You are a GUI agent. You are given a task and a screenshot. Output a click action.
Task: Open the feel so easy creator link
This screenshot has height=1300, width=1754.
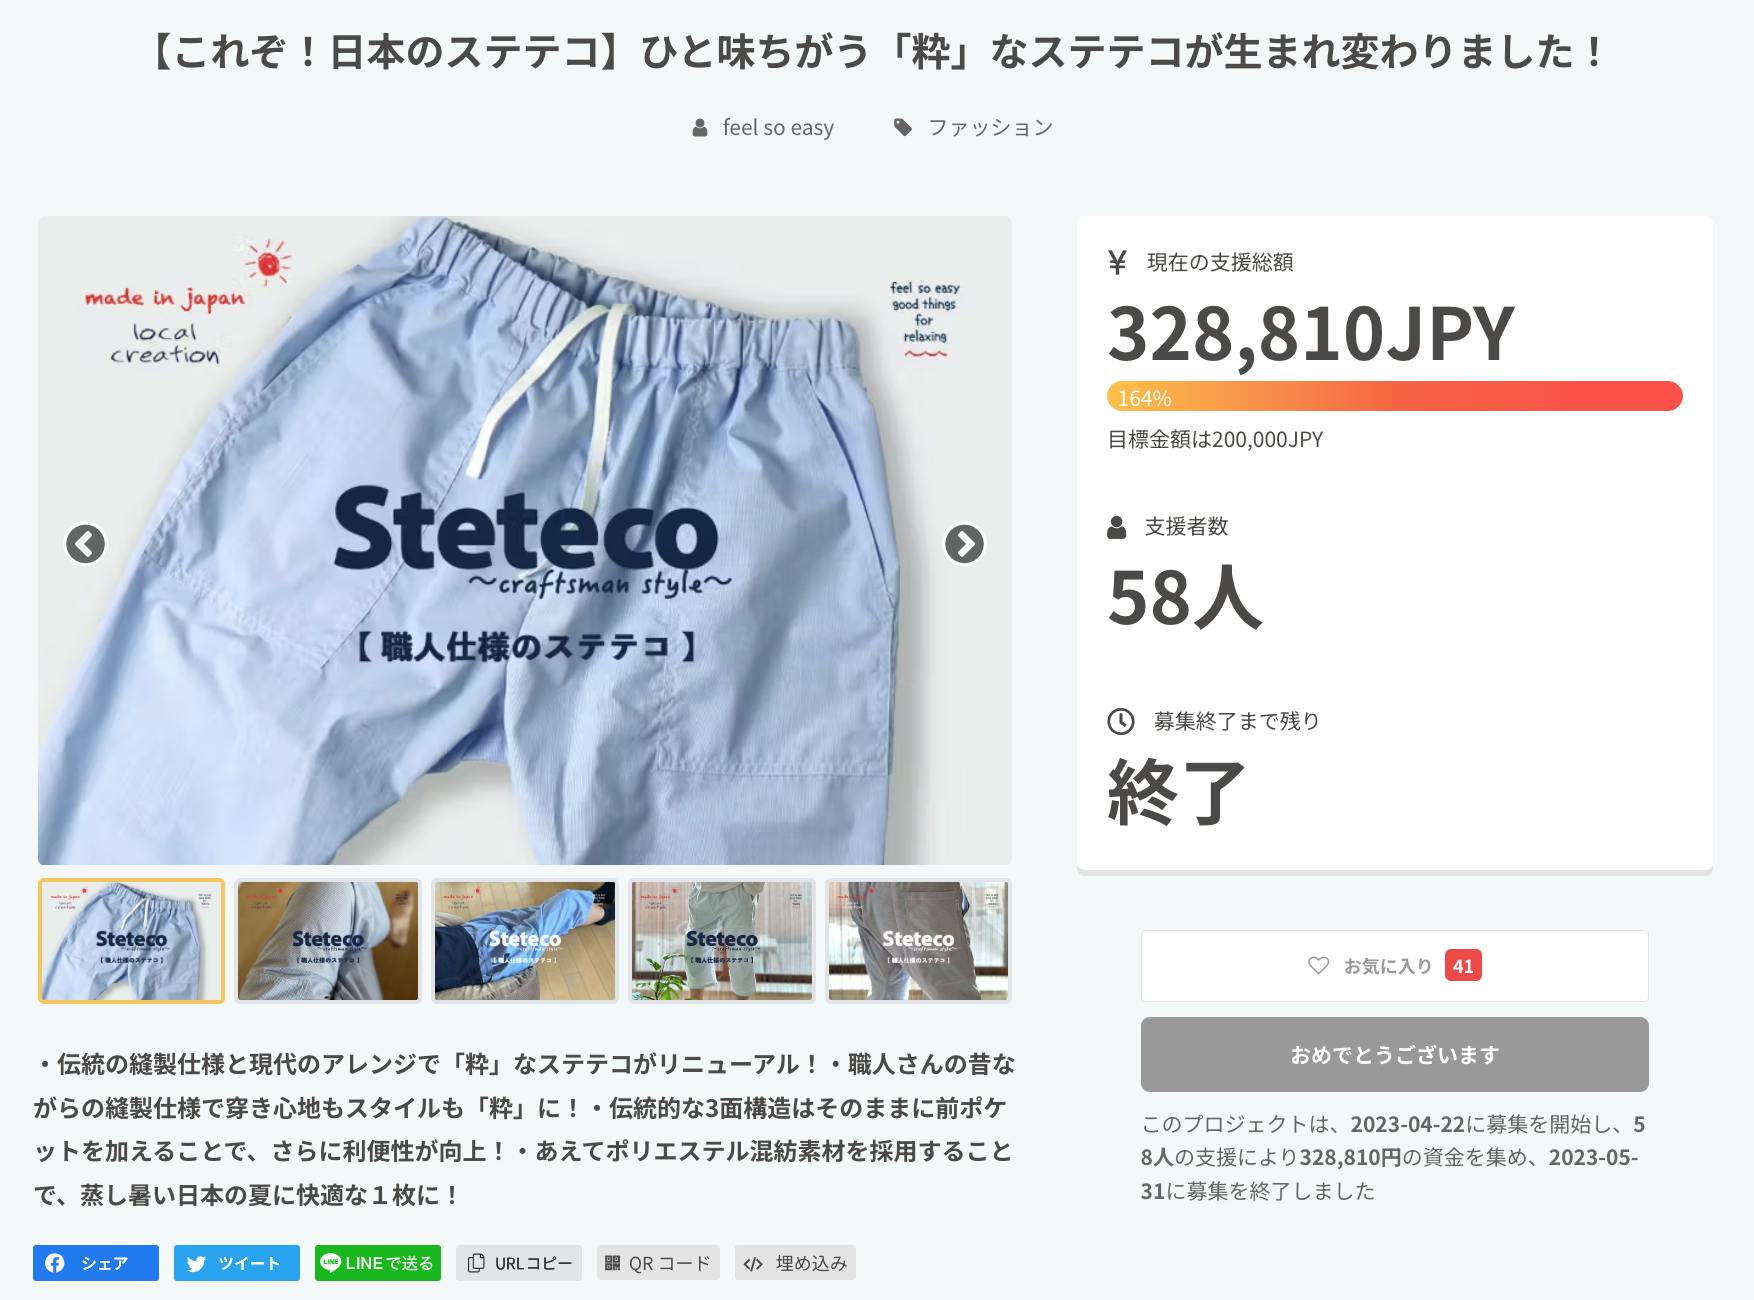tap(777, 128)
